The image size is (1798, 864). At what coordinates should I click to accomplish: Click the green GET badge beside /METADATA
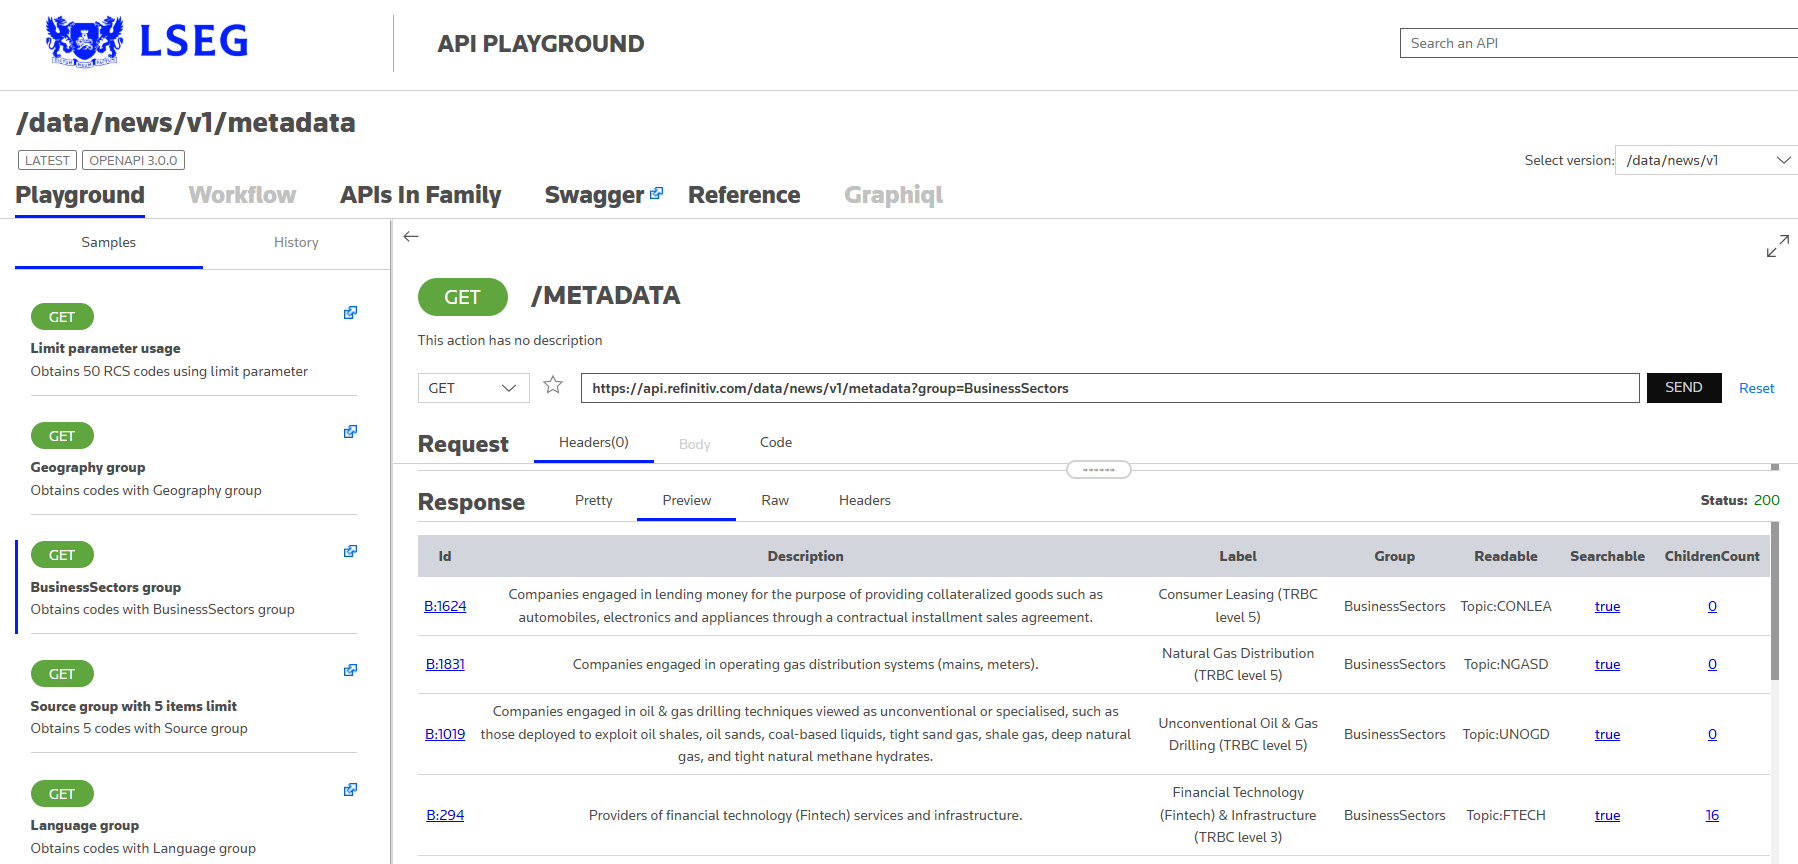[x=462, y=297]
